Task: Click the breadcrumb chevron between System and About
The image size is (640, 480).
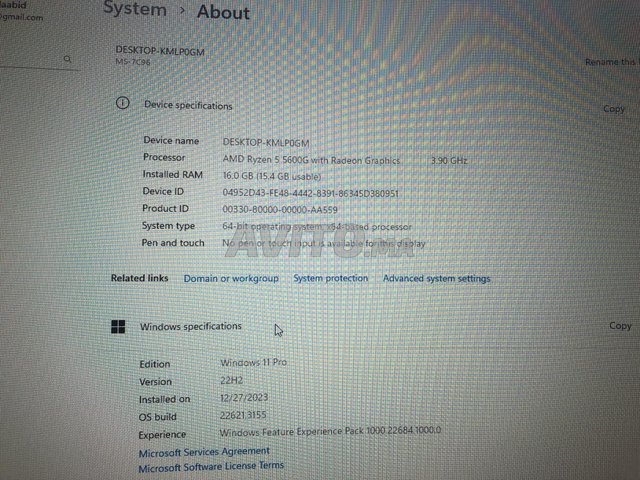Action: (x=182, y=11)
